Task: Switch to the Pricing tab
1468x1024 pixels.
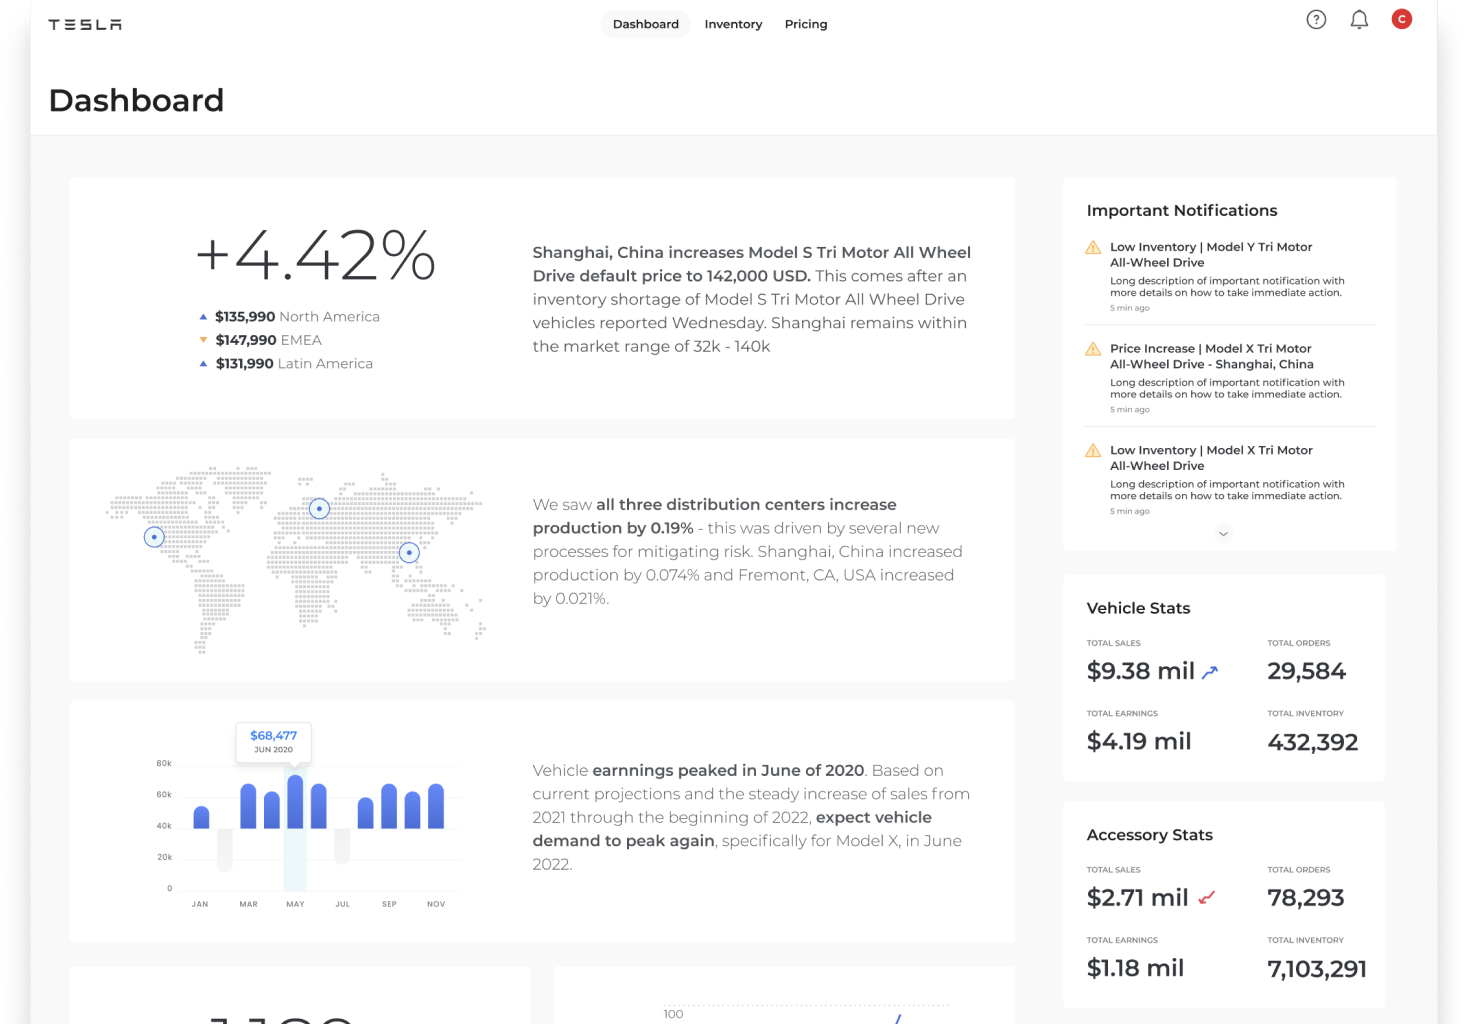Action: click(x=806, y=24)
